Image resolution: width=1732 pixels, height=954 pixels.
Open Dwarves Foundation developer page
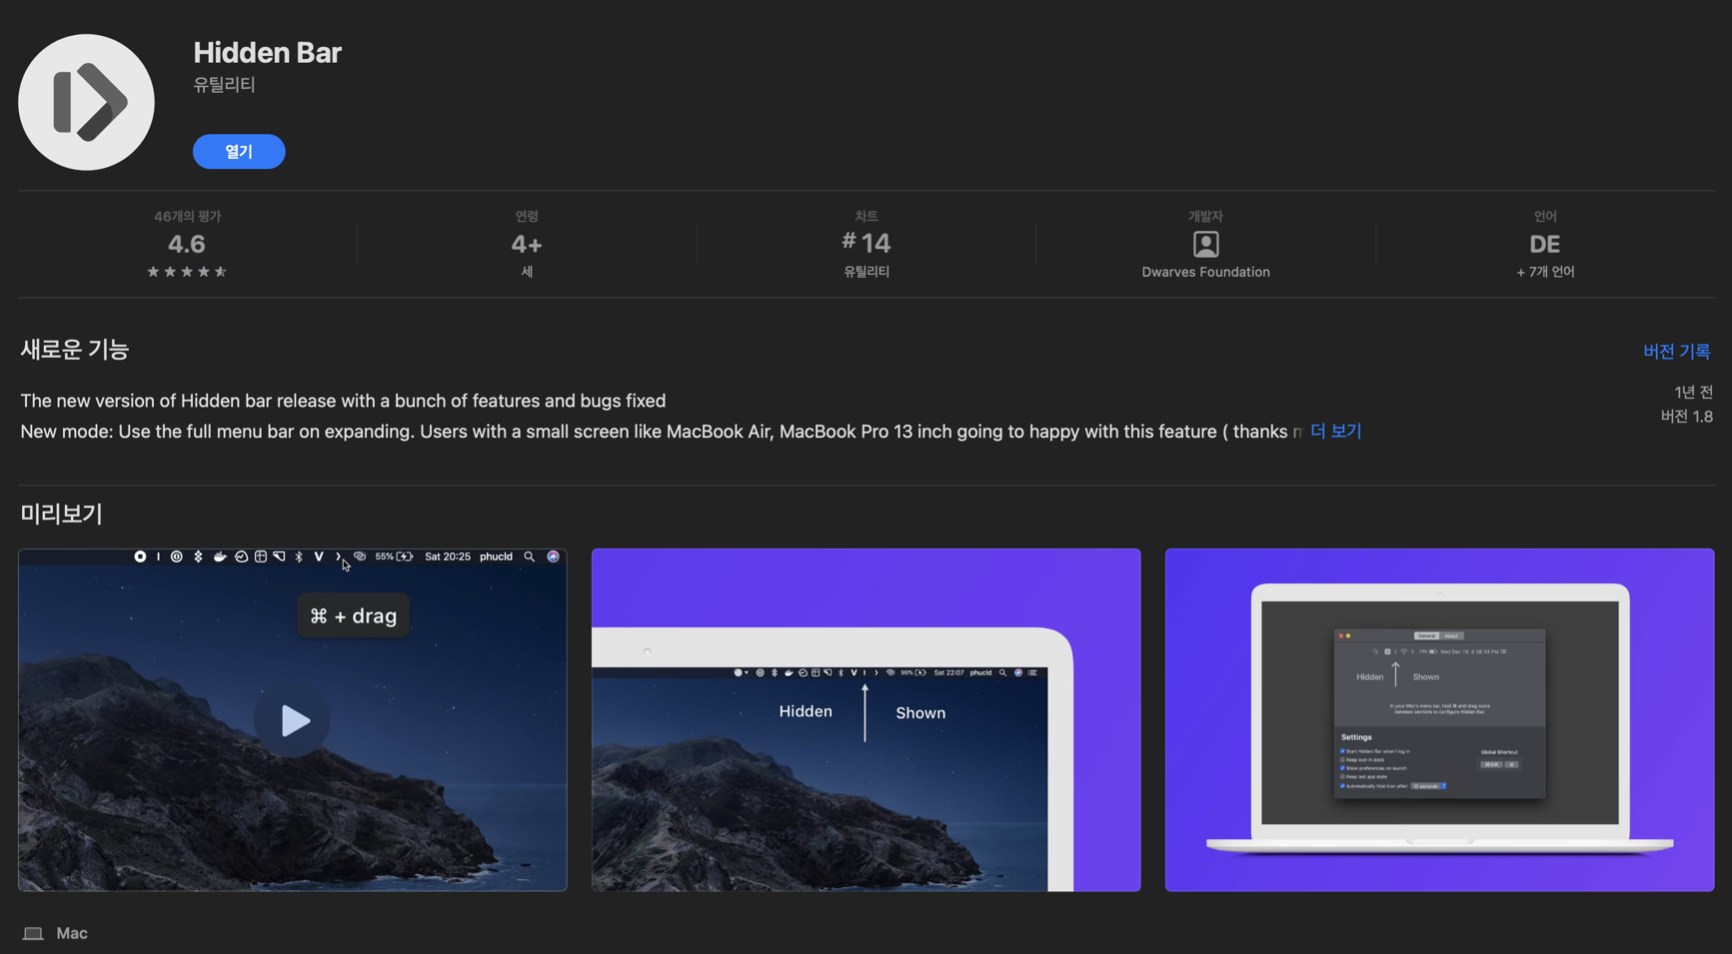(1206, 272)
